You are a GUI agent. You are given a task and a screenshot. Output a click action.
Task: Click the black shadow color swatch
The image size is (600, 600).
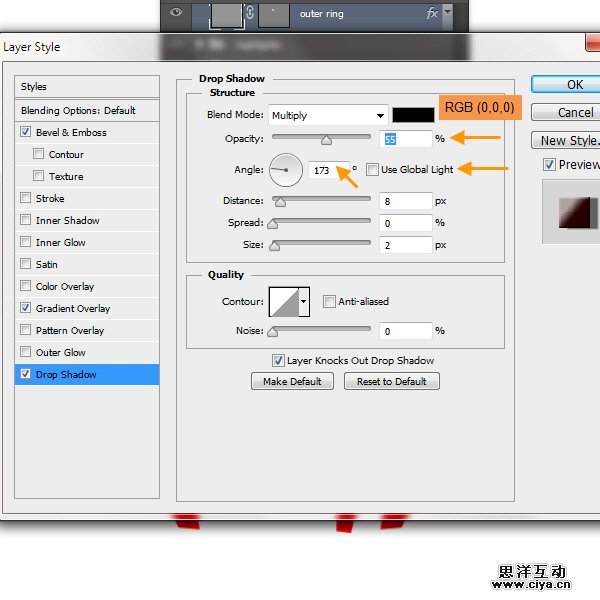[413, 115]
